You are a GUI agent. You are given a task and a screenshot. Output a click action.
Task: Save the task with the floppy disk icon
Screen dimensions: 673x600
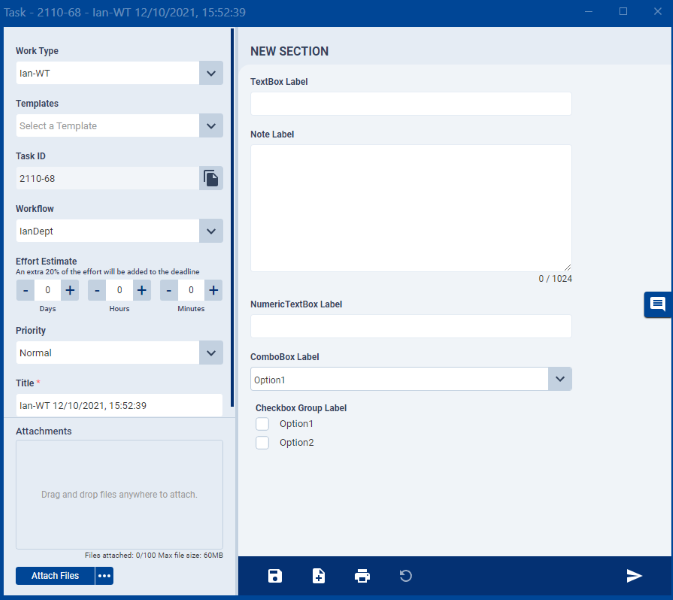(x=275, y=576)
